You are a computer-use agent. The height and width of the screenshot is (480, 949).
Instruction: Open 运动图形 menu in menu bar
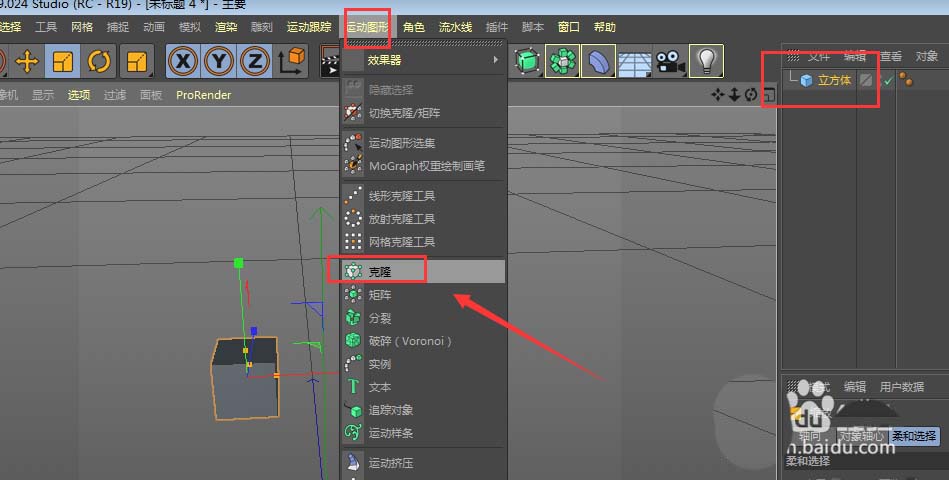[x=367, y=27]
